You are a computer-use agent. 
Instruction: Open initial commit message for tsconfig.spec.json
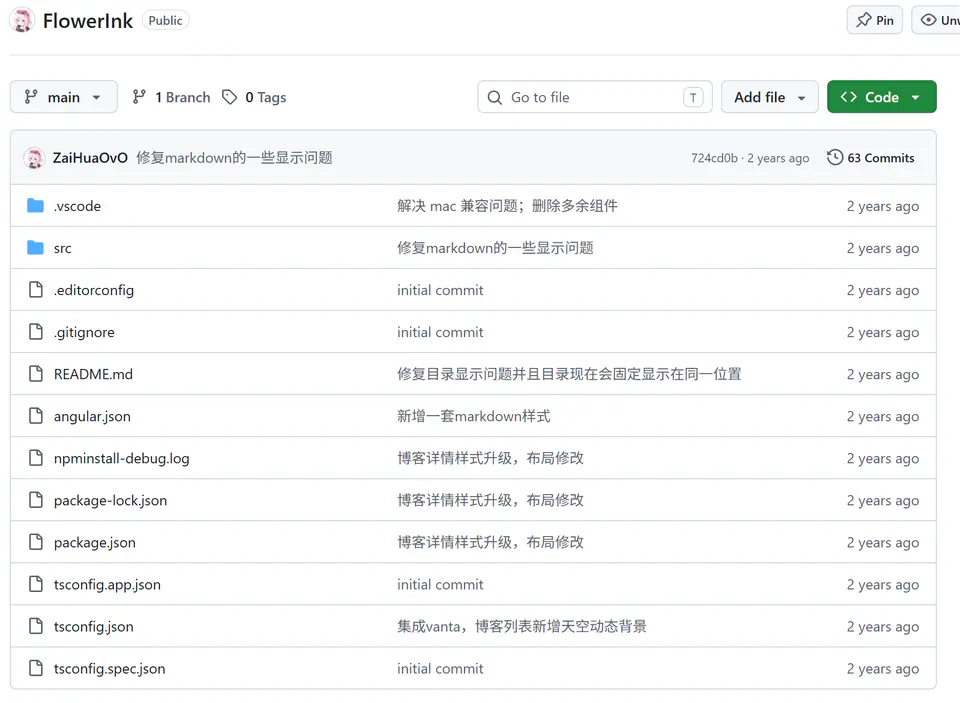pyautogui.click(x=440, y=669)
